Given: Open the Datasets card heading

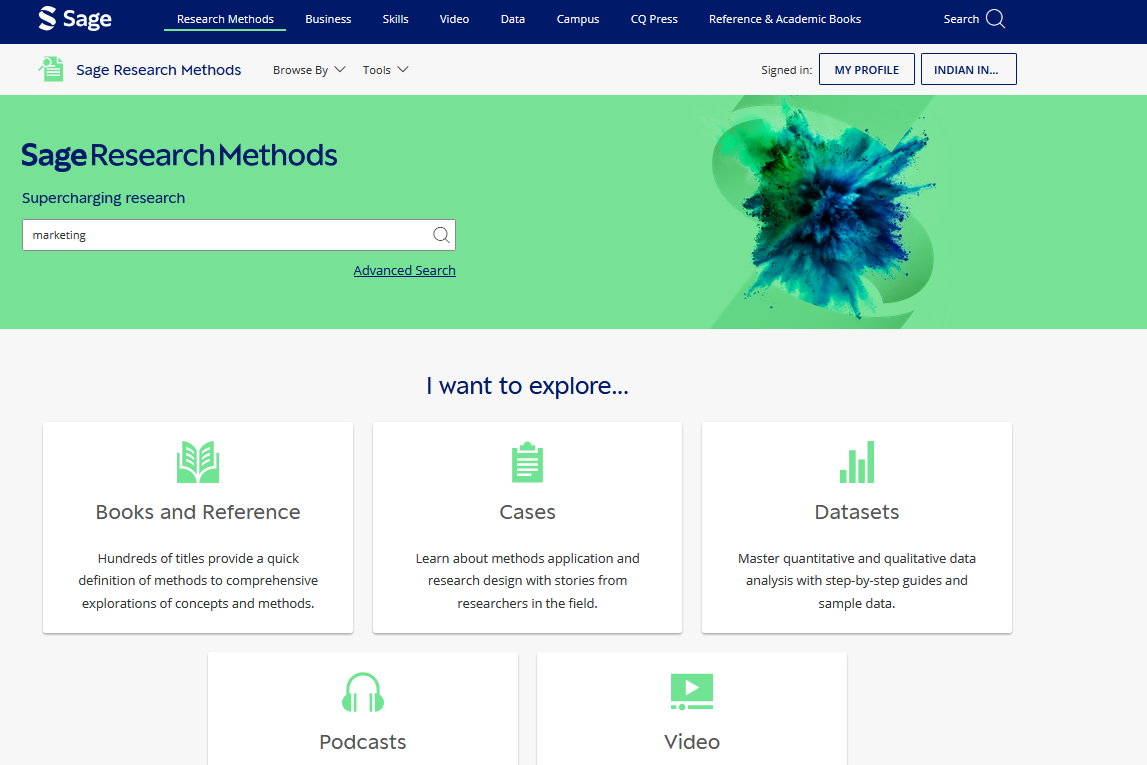Looking at the screenshot, I should pos(857,512).
